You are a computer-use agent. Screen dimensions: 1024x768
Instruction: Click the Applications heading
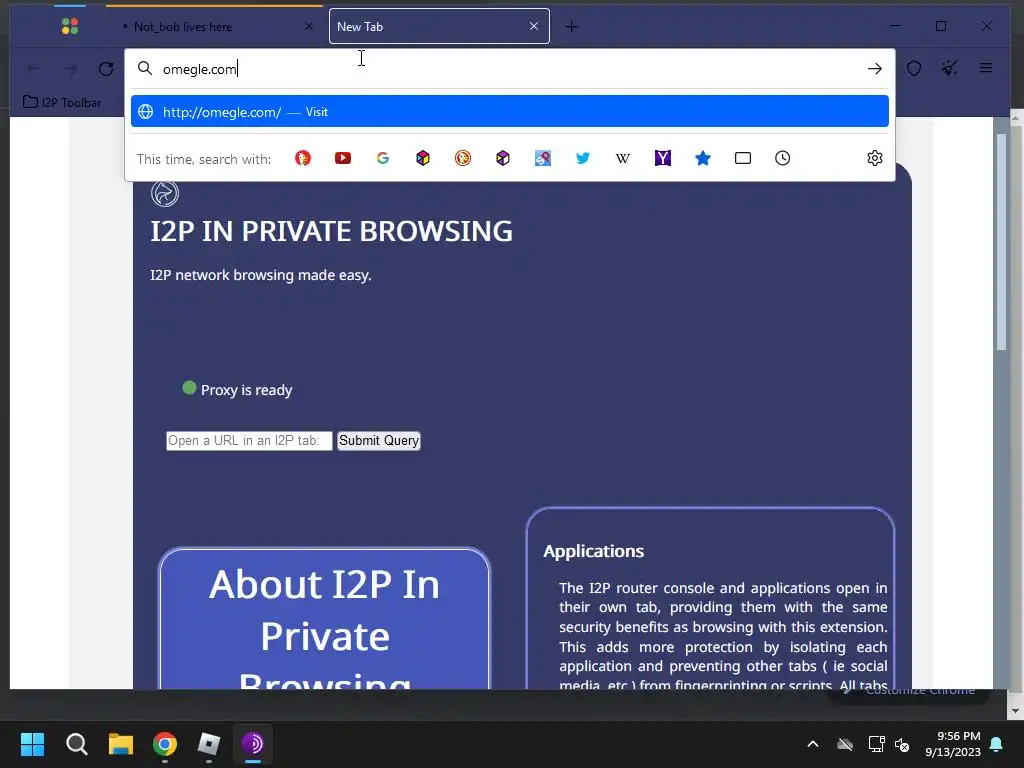coord(594,551)
